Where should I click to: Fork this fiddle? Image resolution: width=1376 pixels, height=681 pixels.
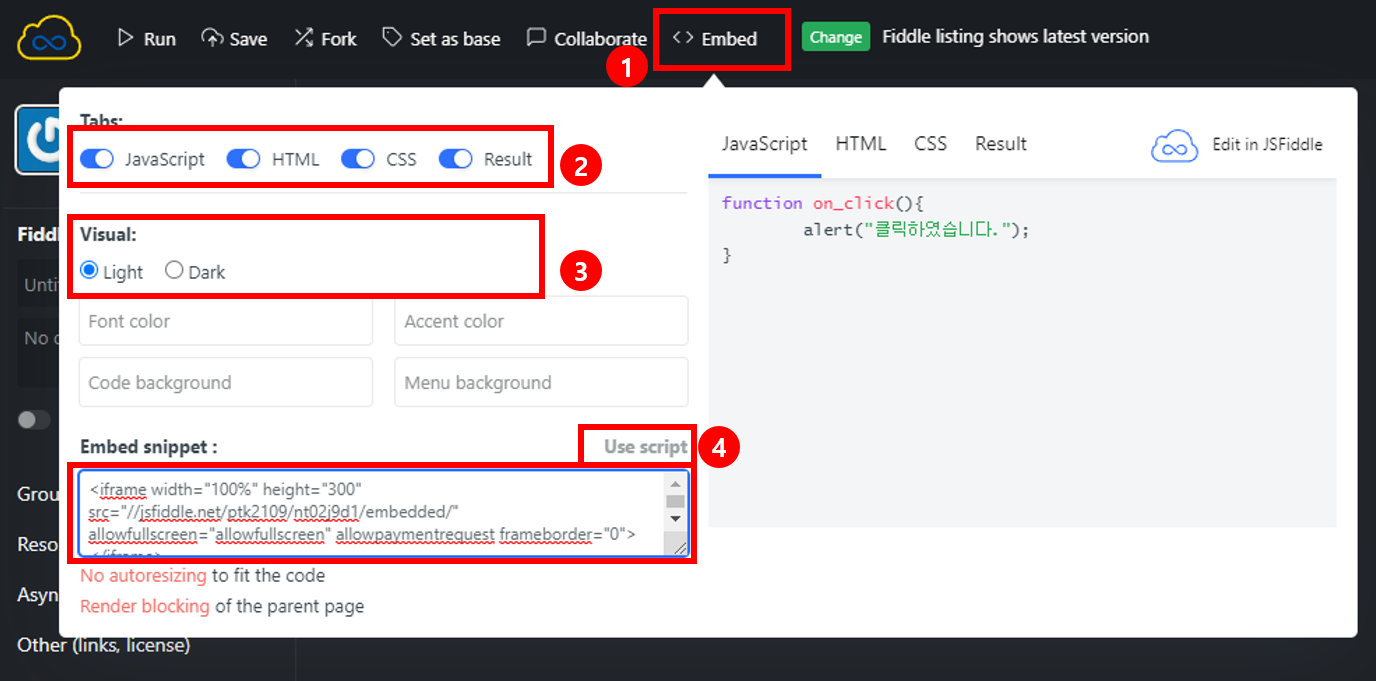(x=325, y=38)
